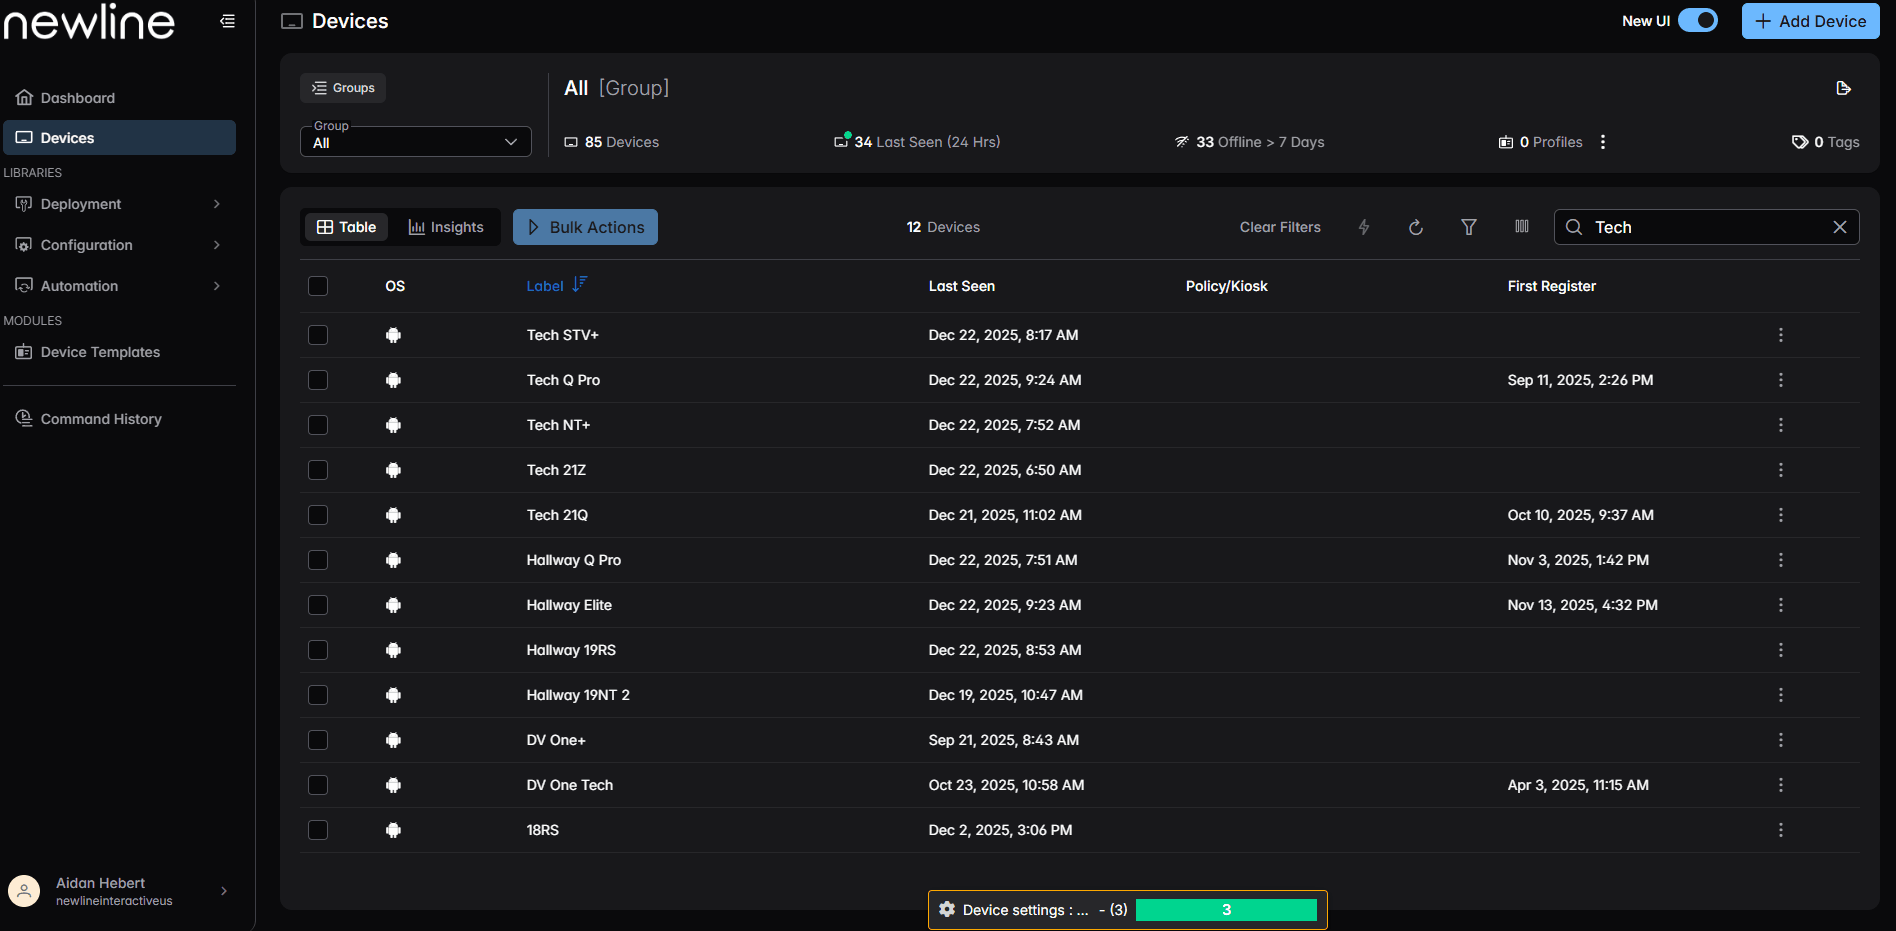Image resolution: width=1896 pixels, height=931 pixels.
Task: Open Devices in the sidebar
Action: (x=119, y=138)
